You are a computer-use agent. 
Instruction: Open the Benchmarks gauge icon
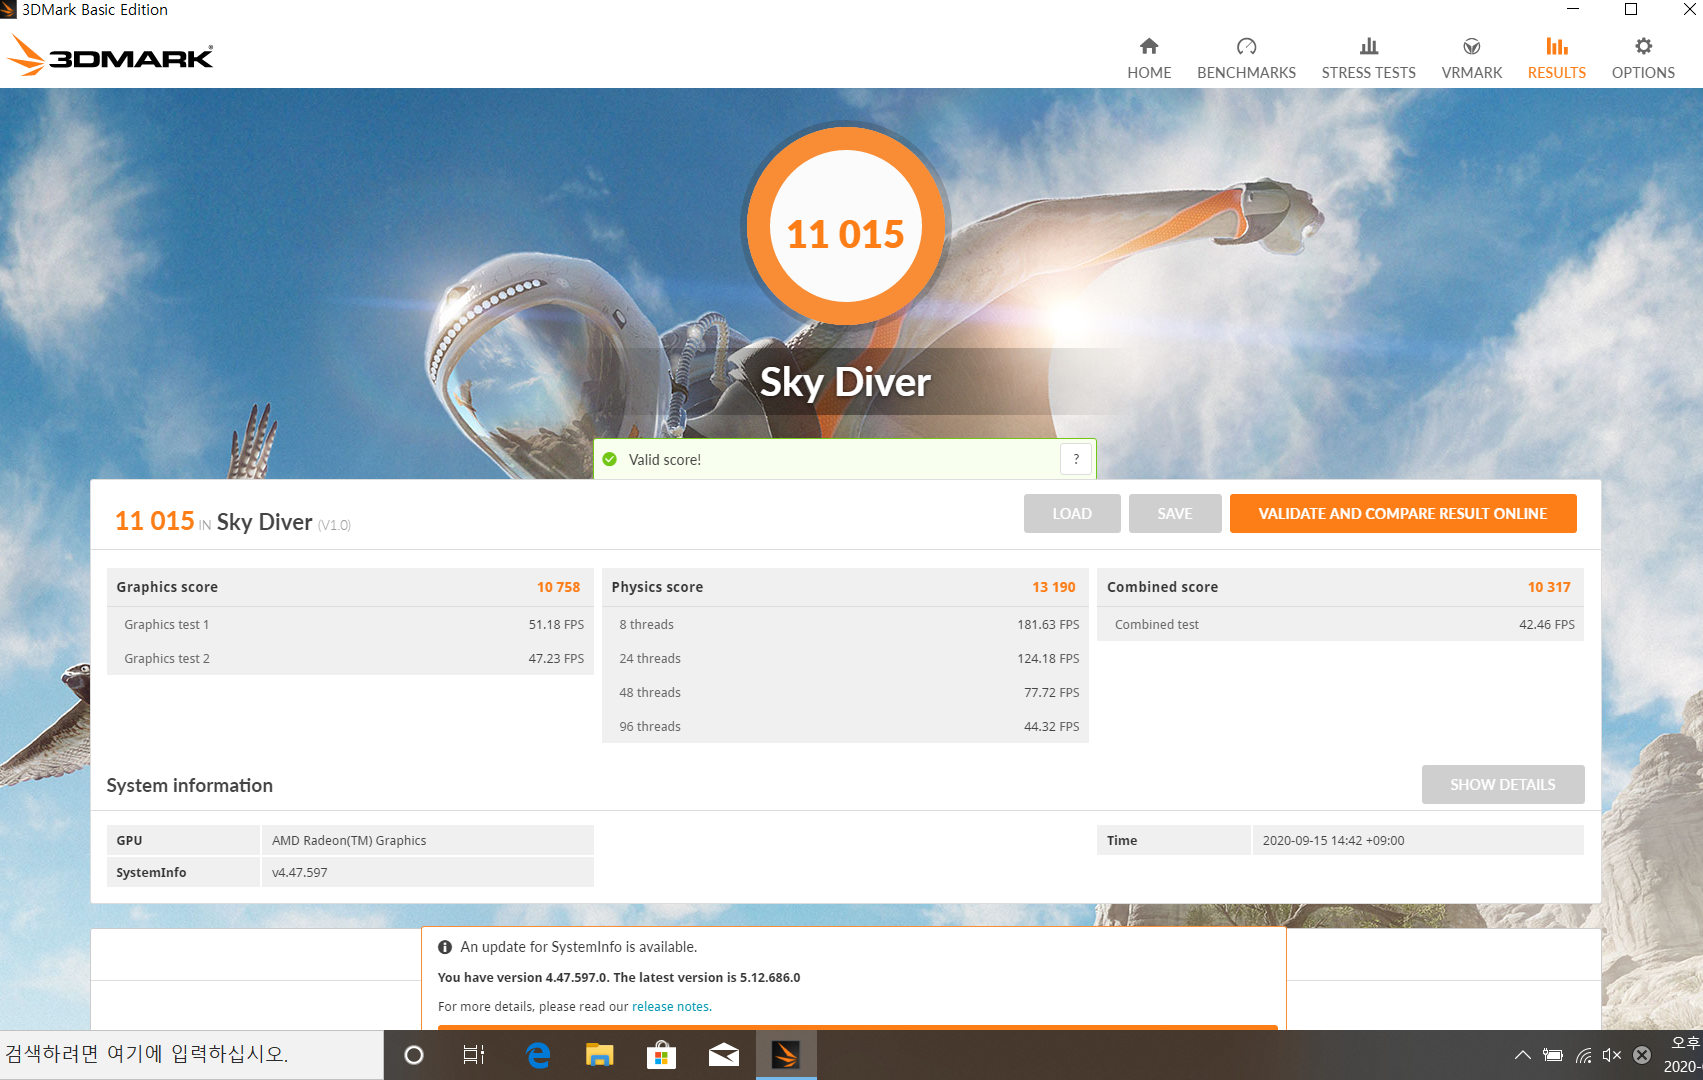[x=1246, y=46]
